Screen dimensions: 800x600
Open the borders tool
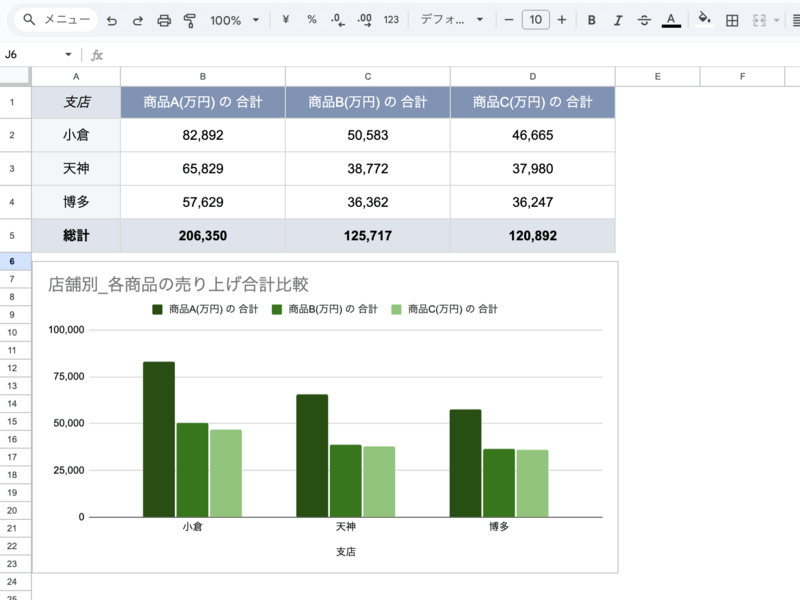(x=732, y=20)
